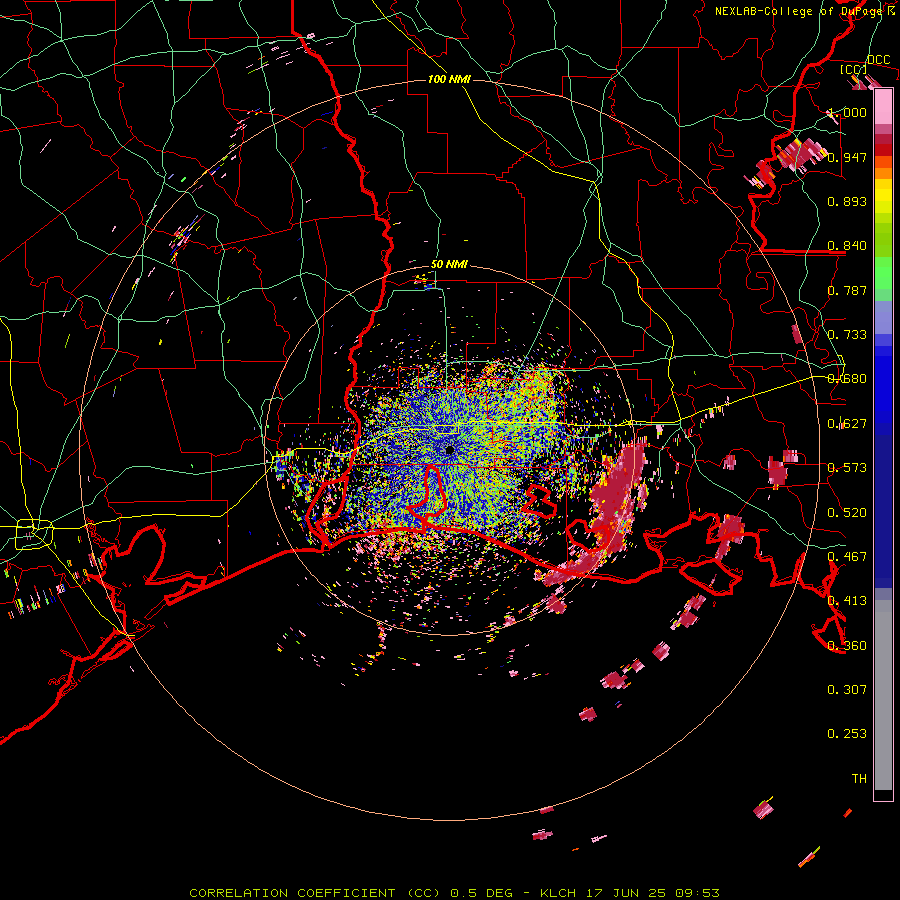Pick the bright green color bar segment
The image size is (900, 900).
883,273
